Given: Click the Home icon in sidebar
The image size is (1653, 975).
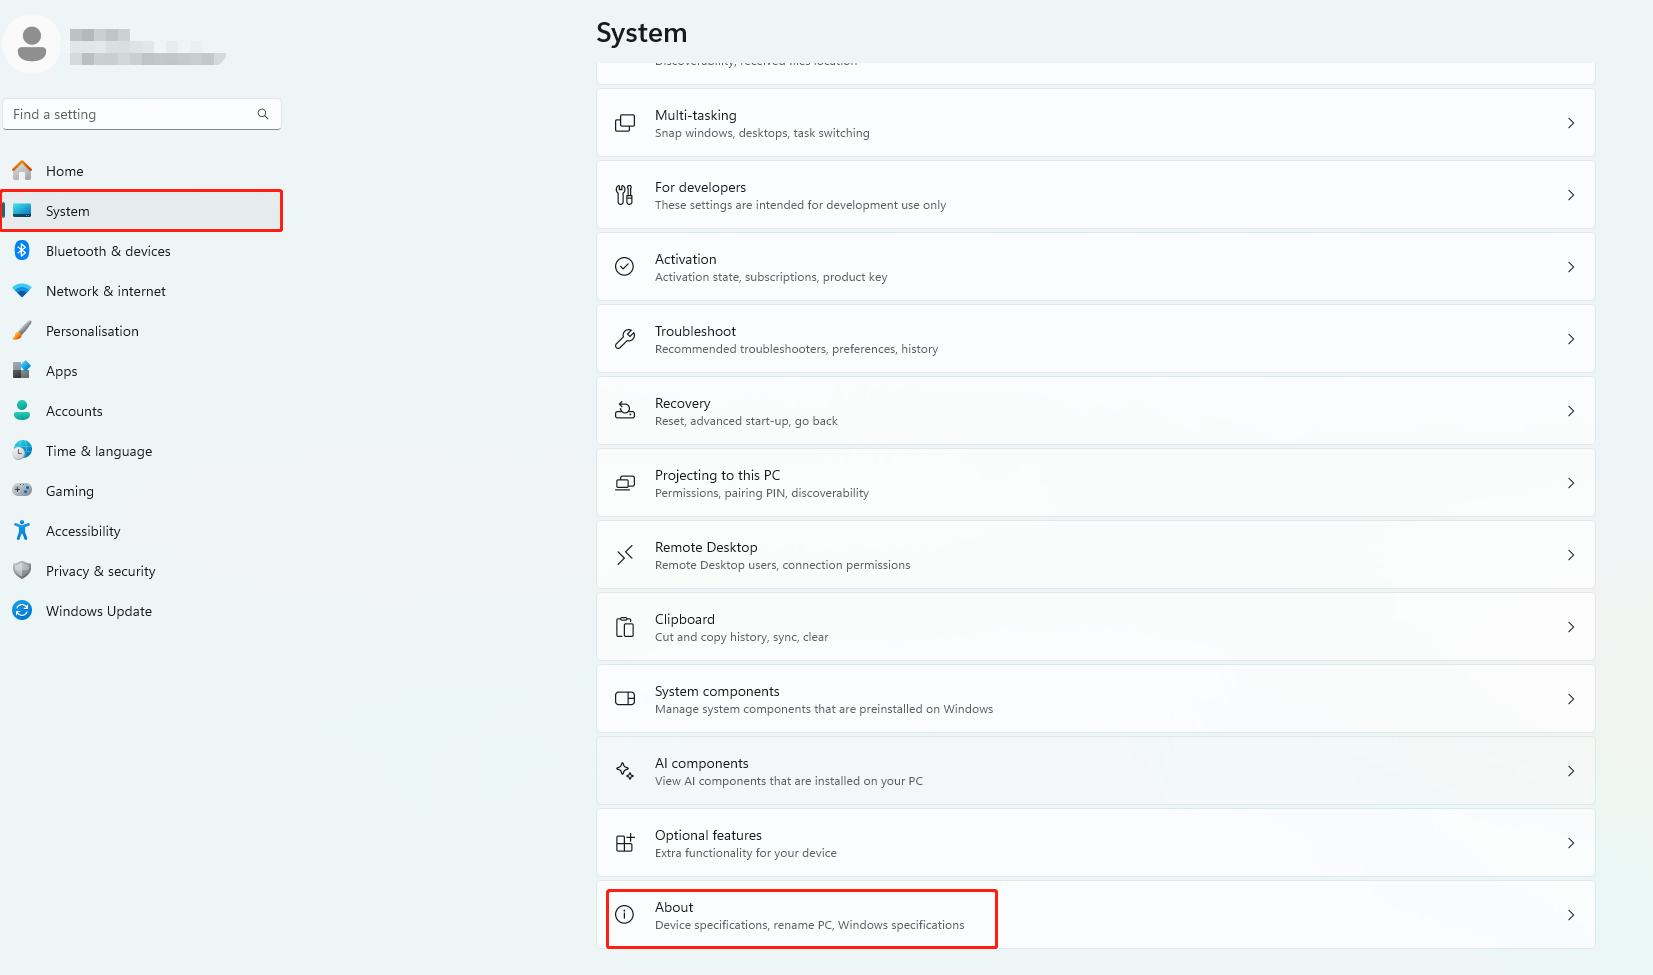Looking at the screenshot, I should (x=22, y=170).
